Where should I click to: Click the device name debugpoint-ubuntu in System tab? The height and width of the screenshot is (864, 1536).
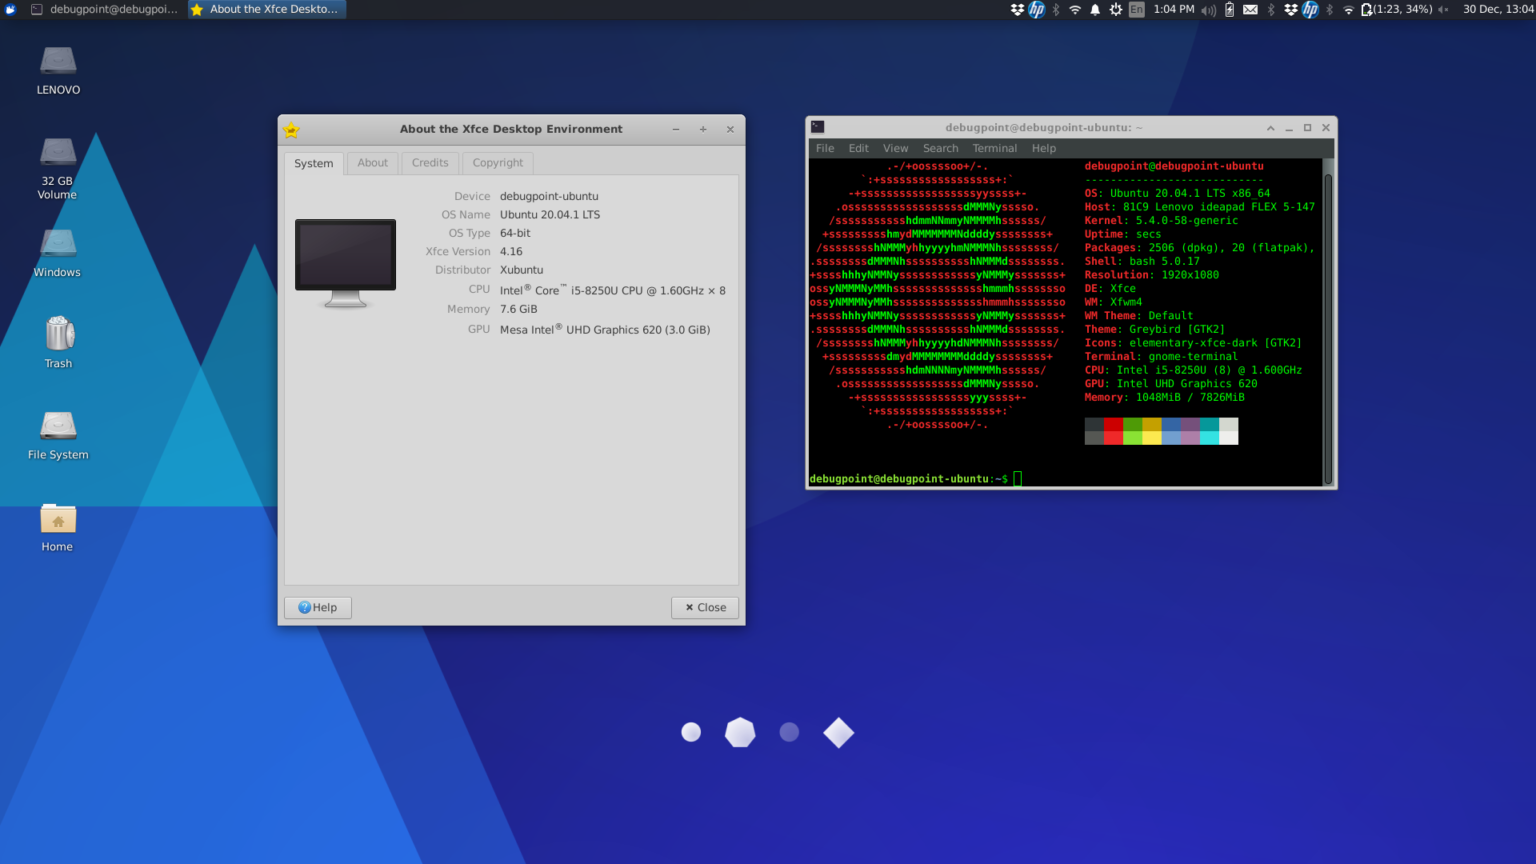[549, 196]
